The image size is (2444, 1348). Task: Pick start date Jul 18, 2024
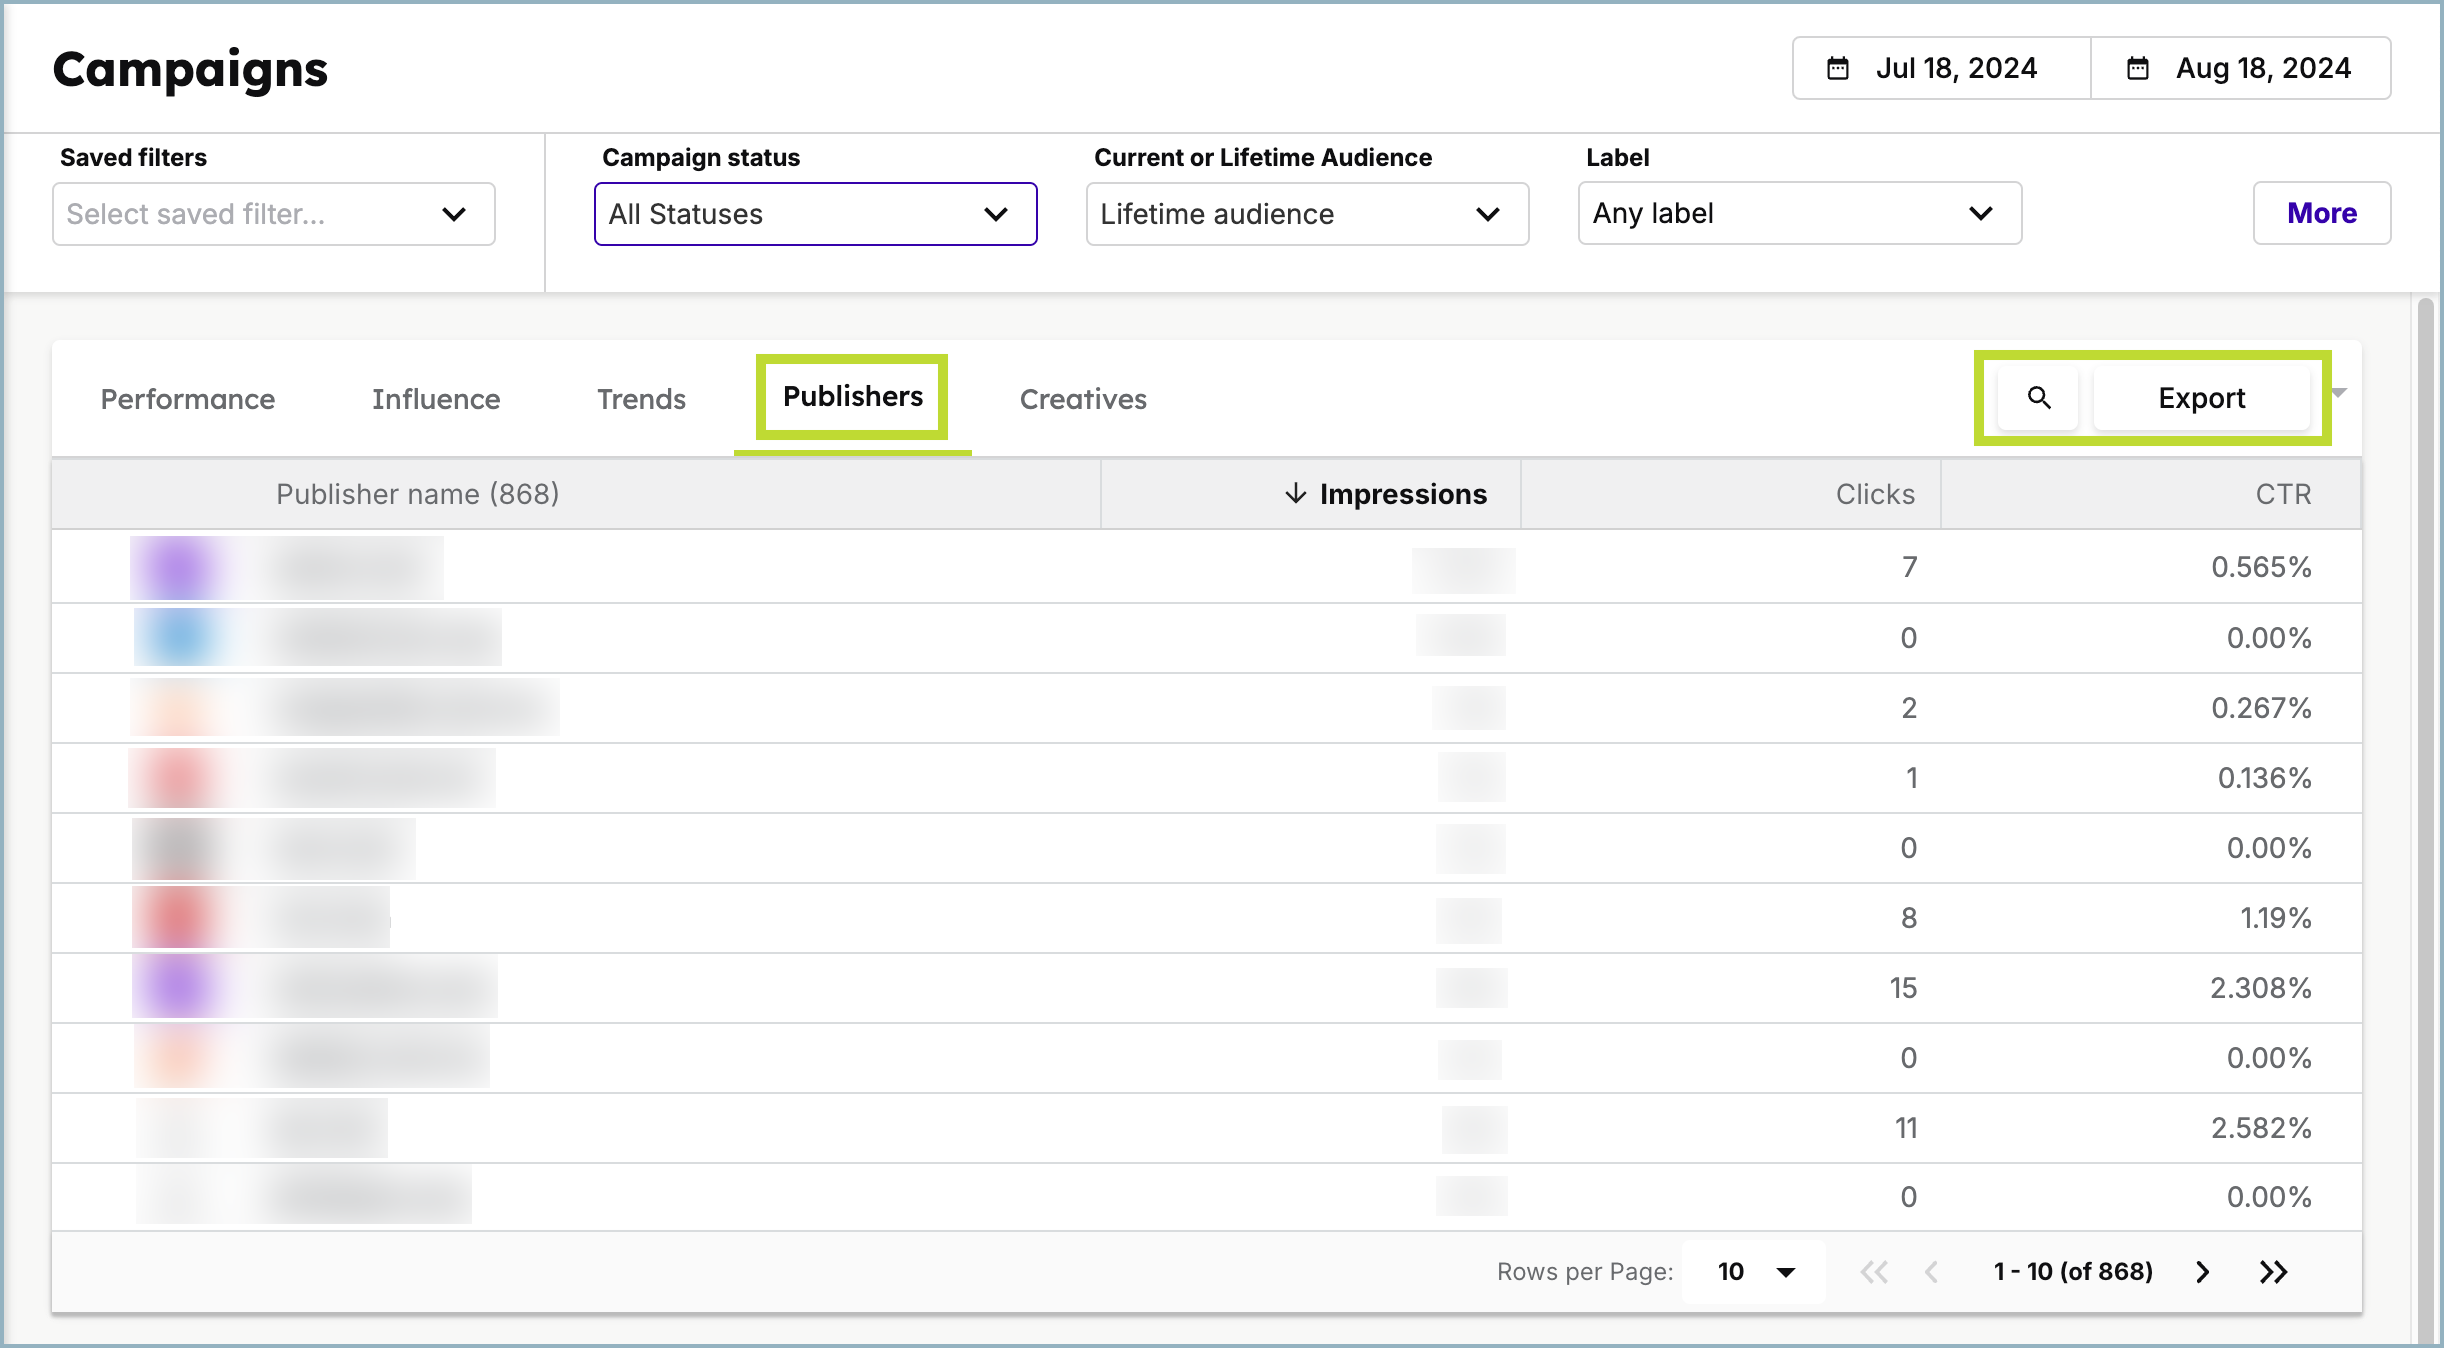pos(1942,68)
